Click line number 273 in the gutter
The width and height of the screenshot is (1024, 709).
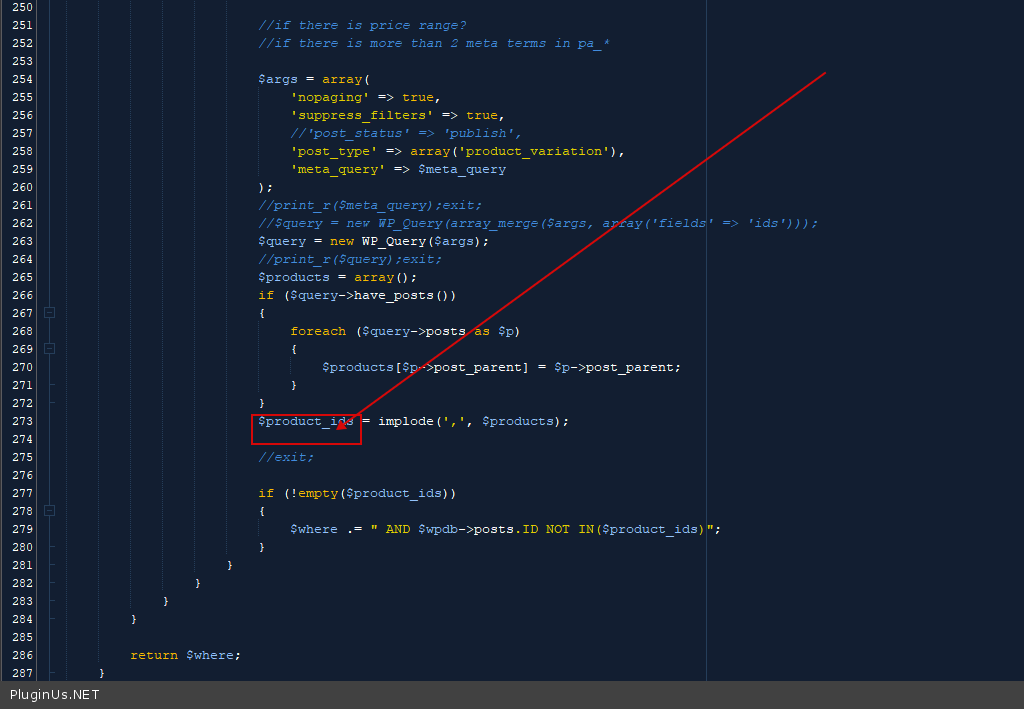(x=21, y=421)
